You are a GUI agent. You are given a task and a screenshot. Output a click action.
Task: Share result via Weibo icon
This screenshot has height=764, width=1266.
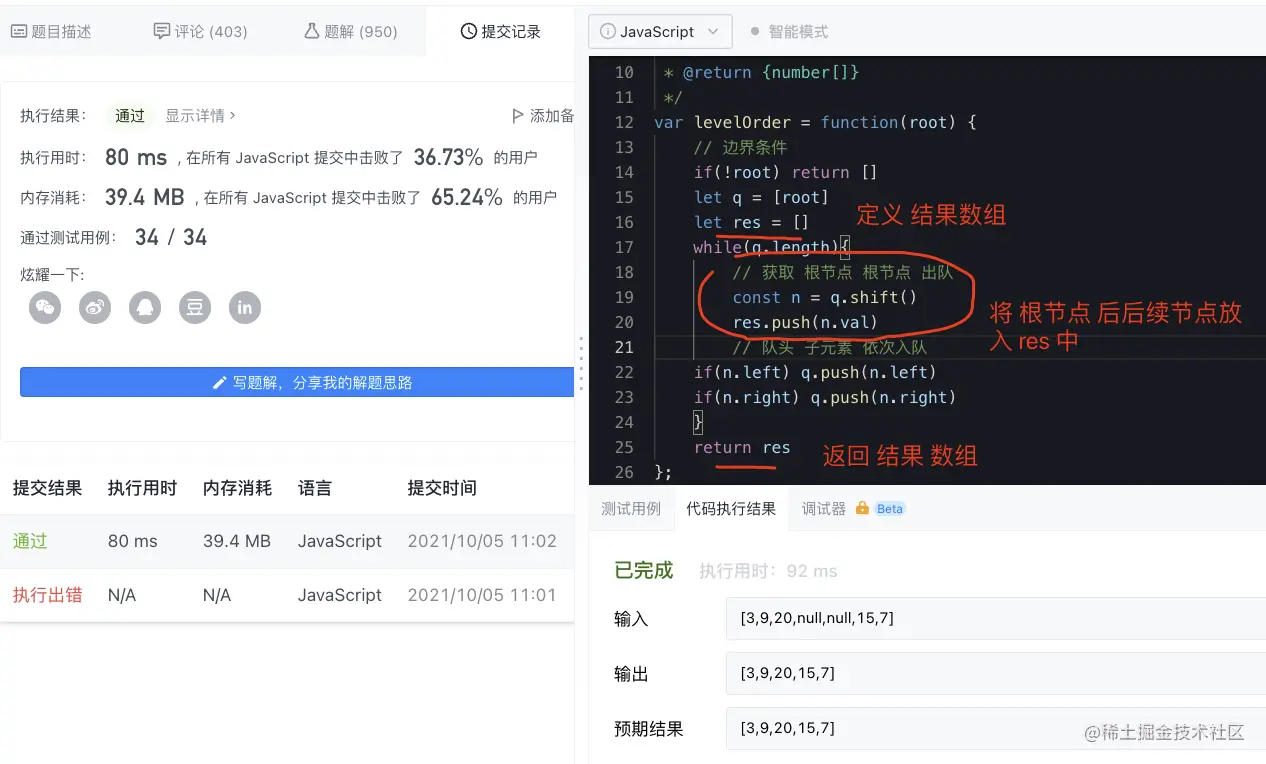pyautogui.click(x=95, y=307)
